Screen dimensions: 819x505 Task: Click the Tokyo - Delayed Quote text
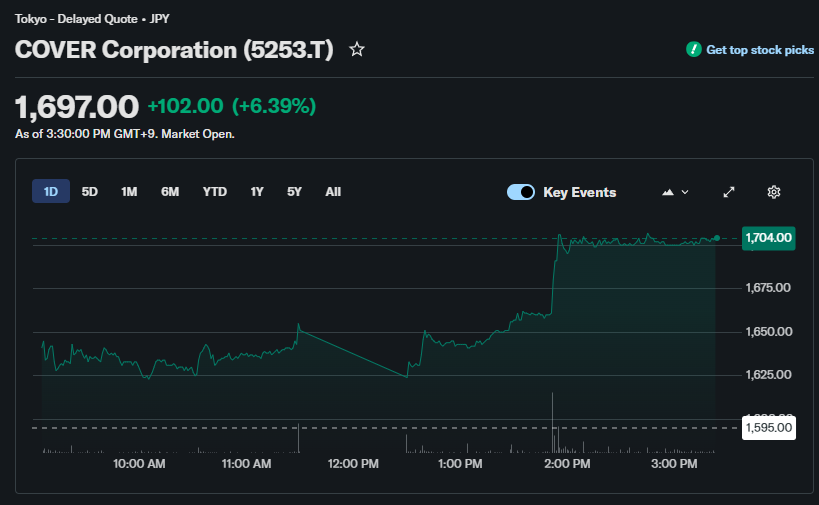(76, 19)
